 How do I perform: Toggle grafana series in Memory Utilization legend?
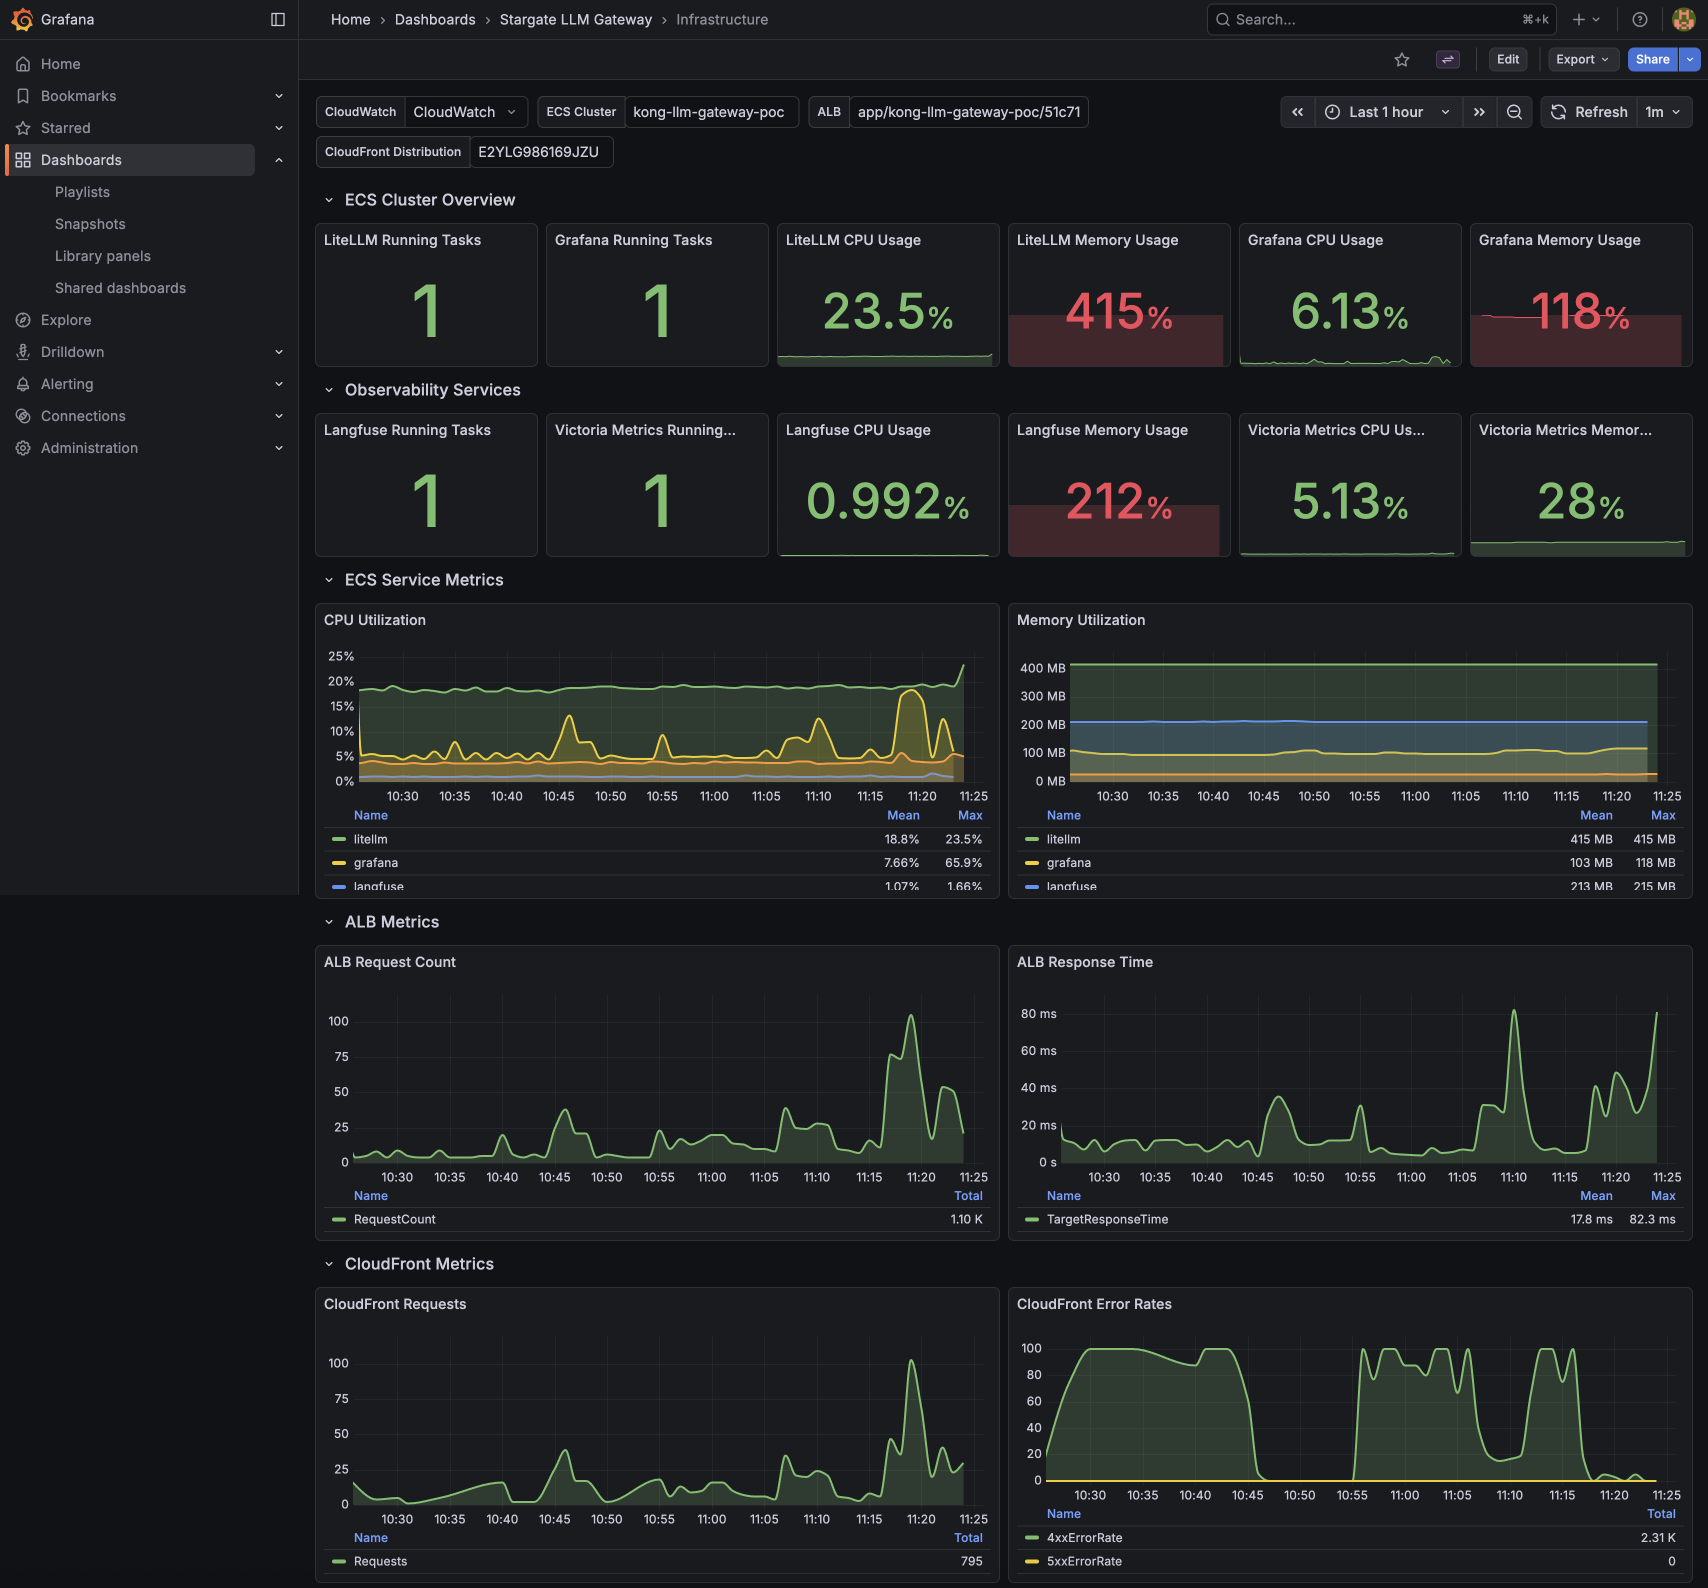click(1069, 863)
